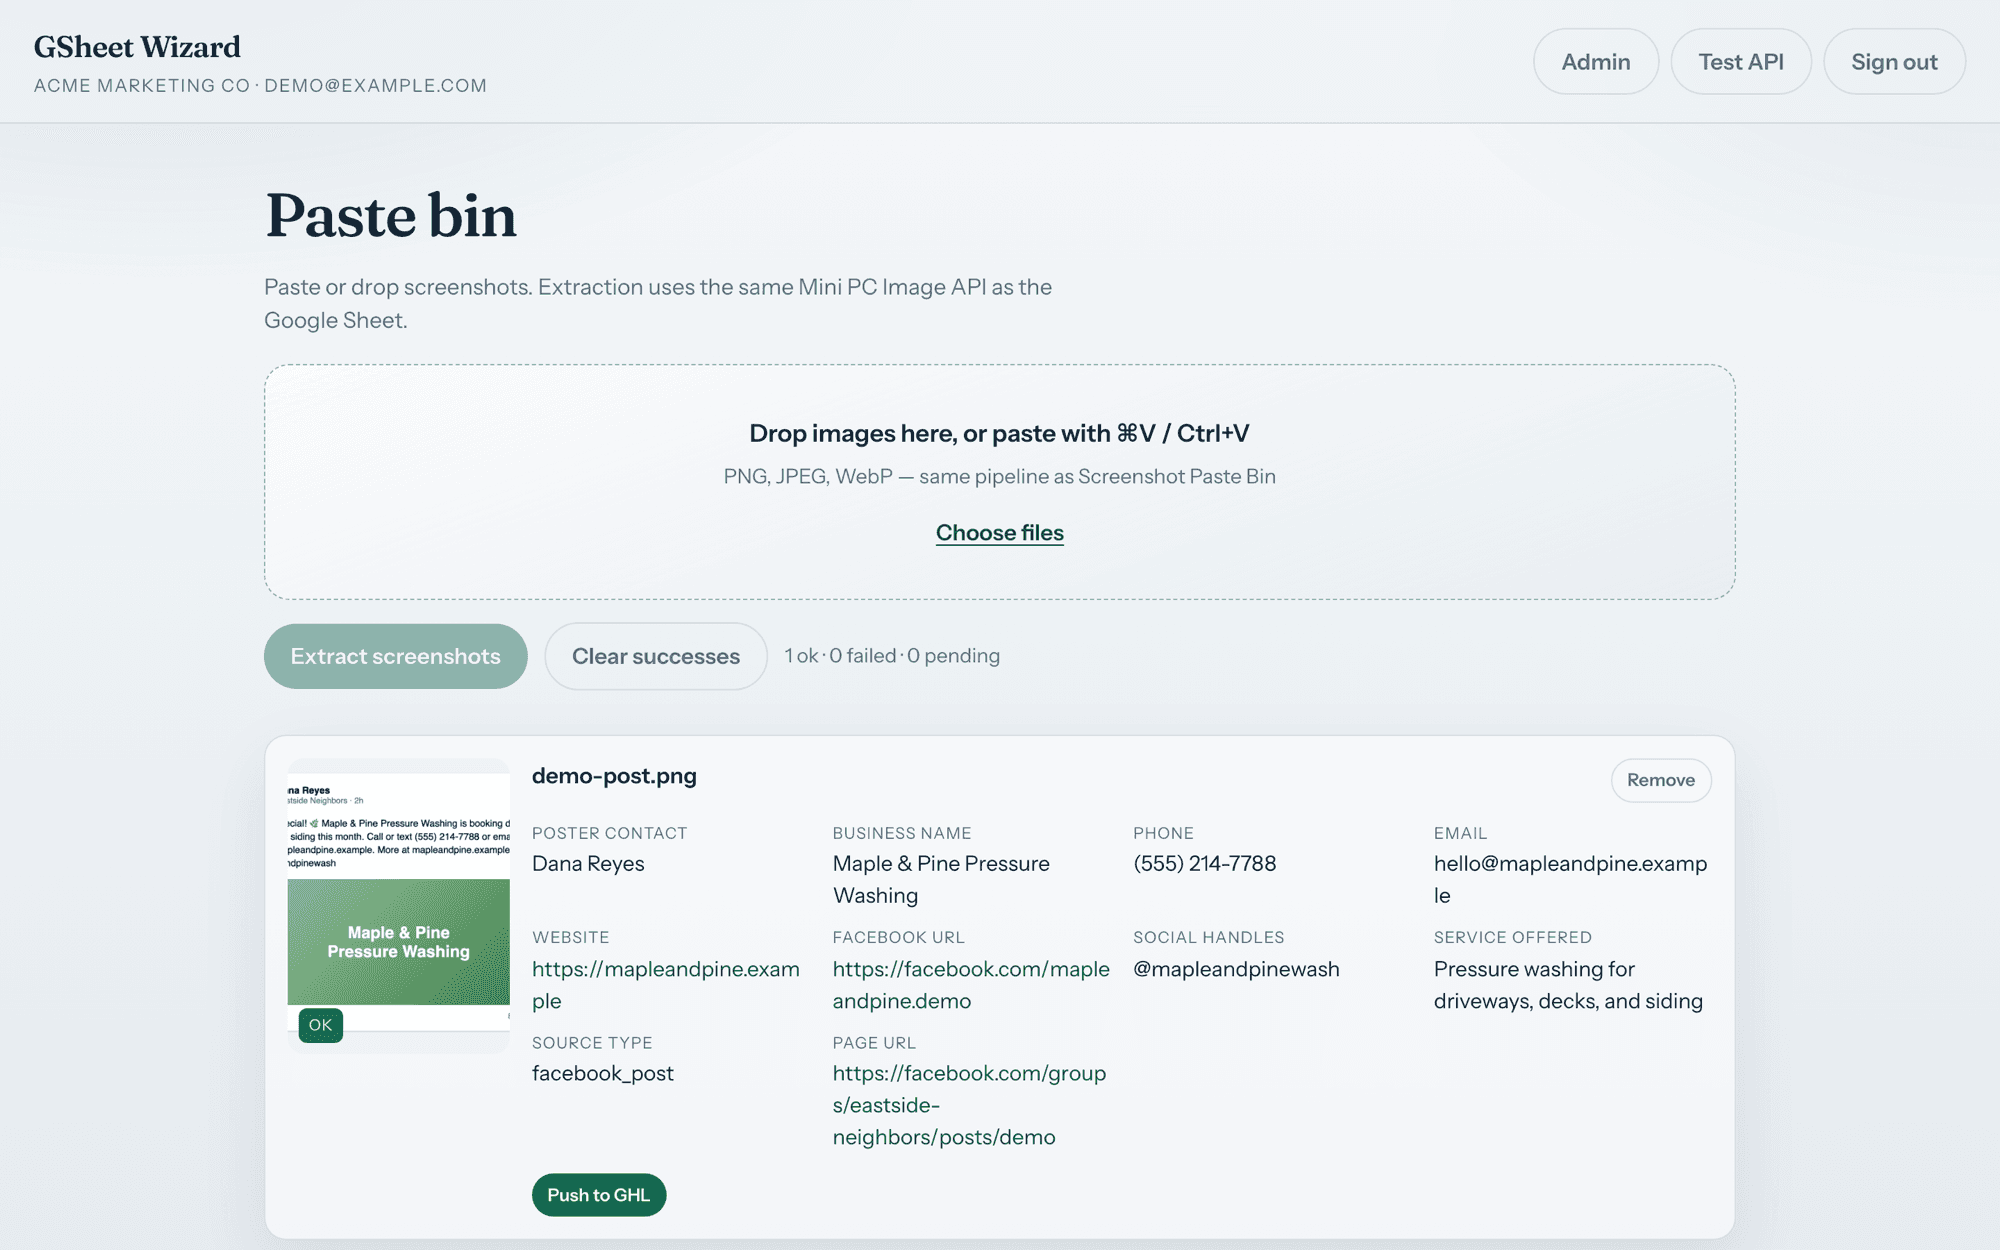Open the Choose files link
The height and width of the screenshot is (1250, 2000).
(x=999, y=533)
